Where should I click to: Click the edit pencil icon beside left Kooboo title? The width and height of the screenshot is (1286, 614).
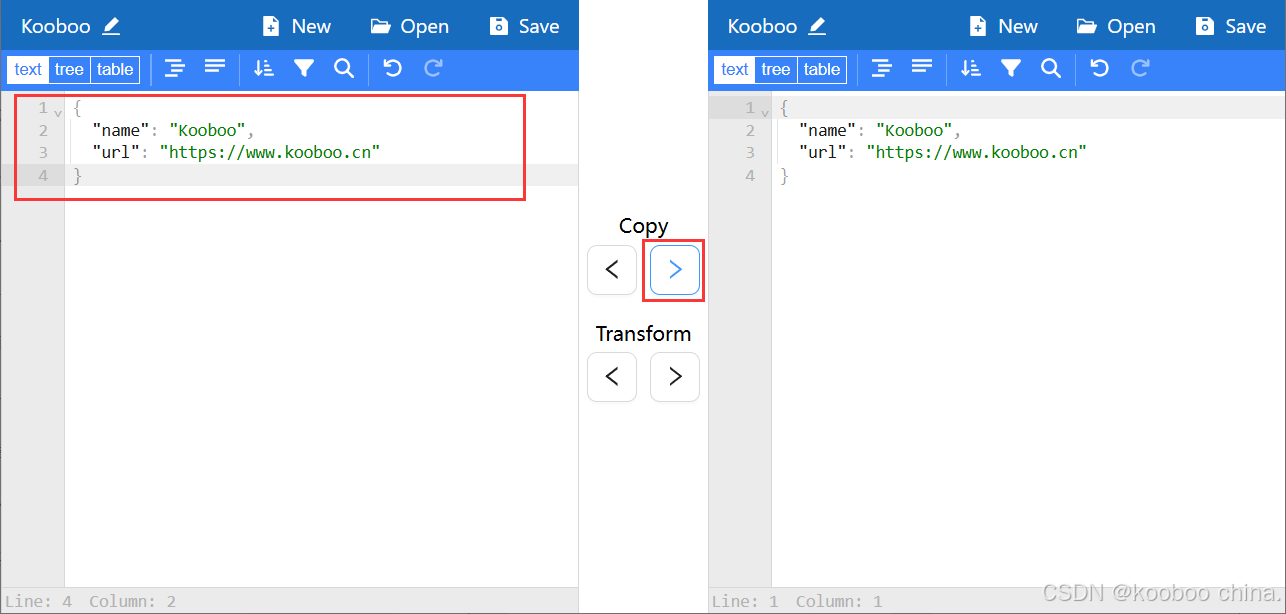tap(111, 26)
